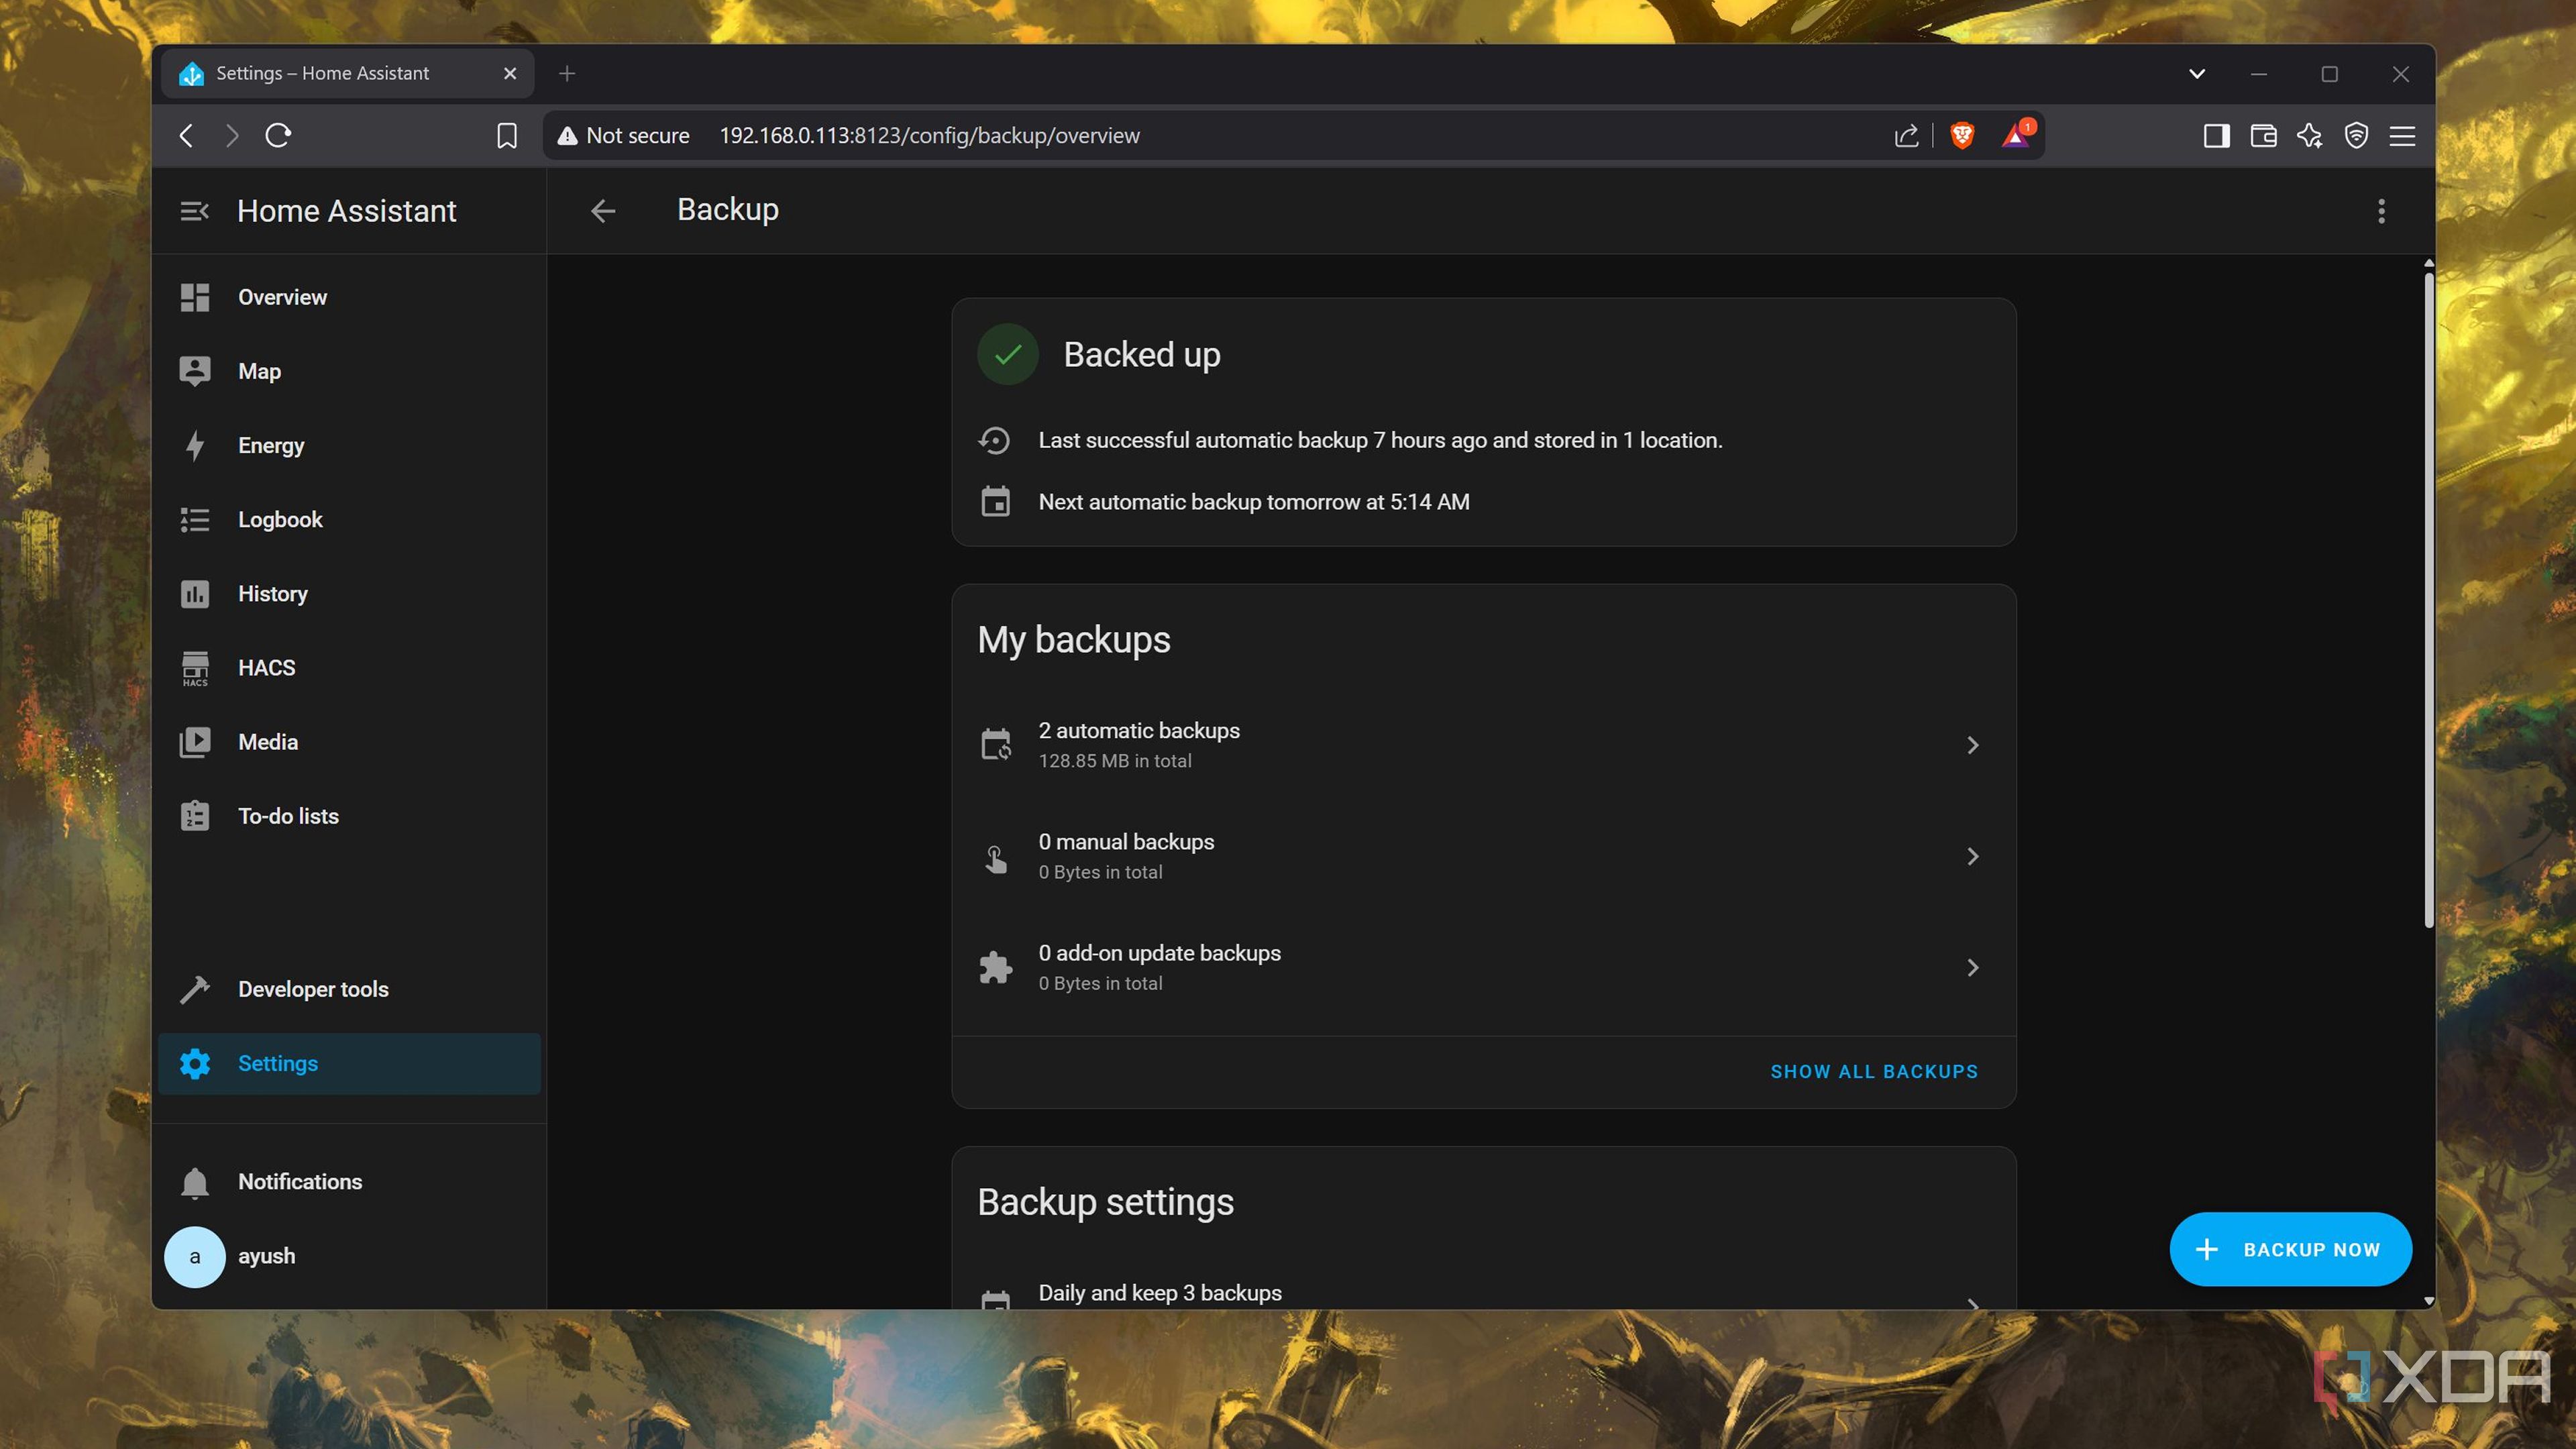Open the Brave Wallet icon
This screenshot has height=1449, width=2576.
tap(2263, 135)
